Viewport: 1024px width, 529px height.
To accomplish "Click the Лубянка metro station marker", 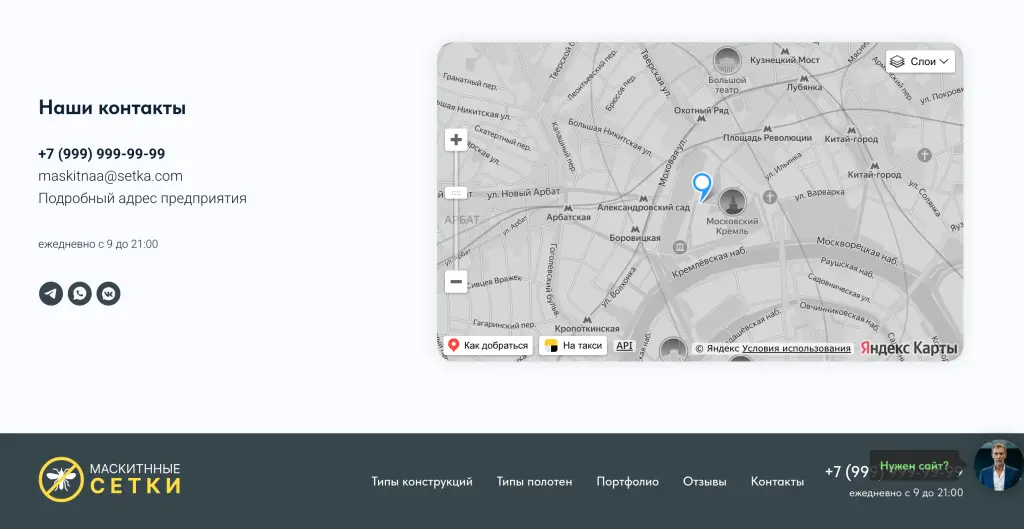I will [x=804, y=77].
